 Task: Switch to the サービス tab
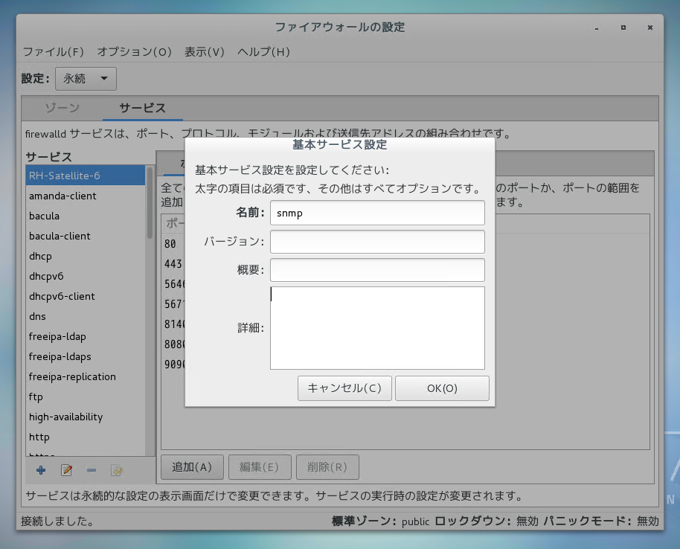[x=142, y=108]
